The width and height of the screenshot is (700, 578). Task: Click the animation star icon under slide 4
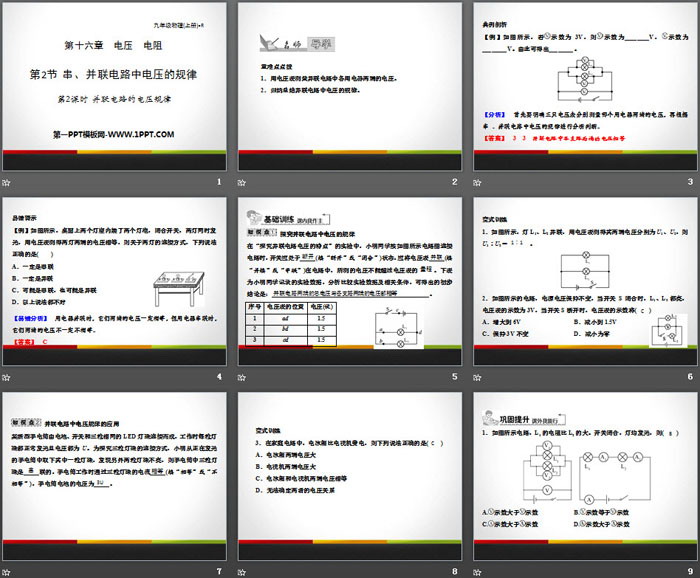click(x=6, y=378)
